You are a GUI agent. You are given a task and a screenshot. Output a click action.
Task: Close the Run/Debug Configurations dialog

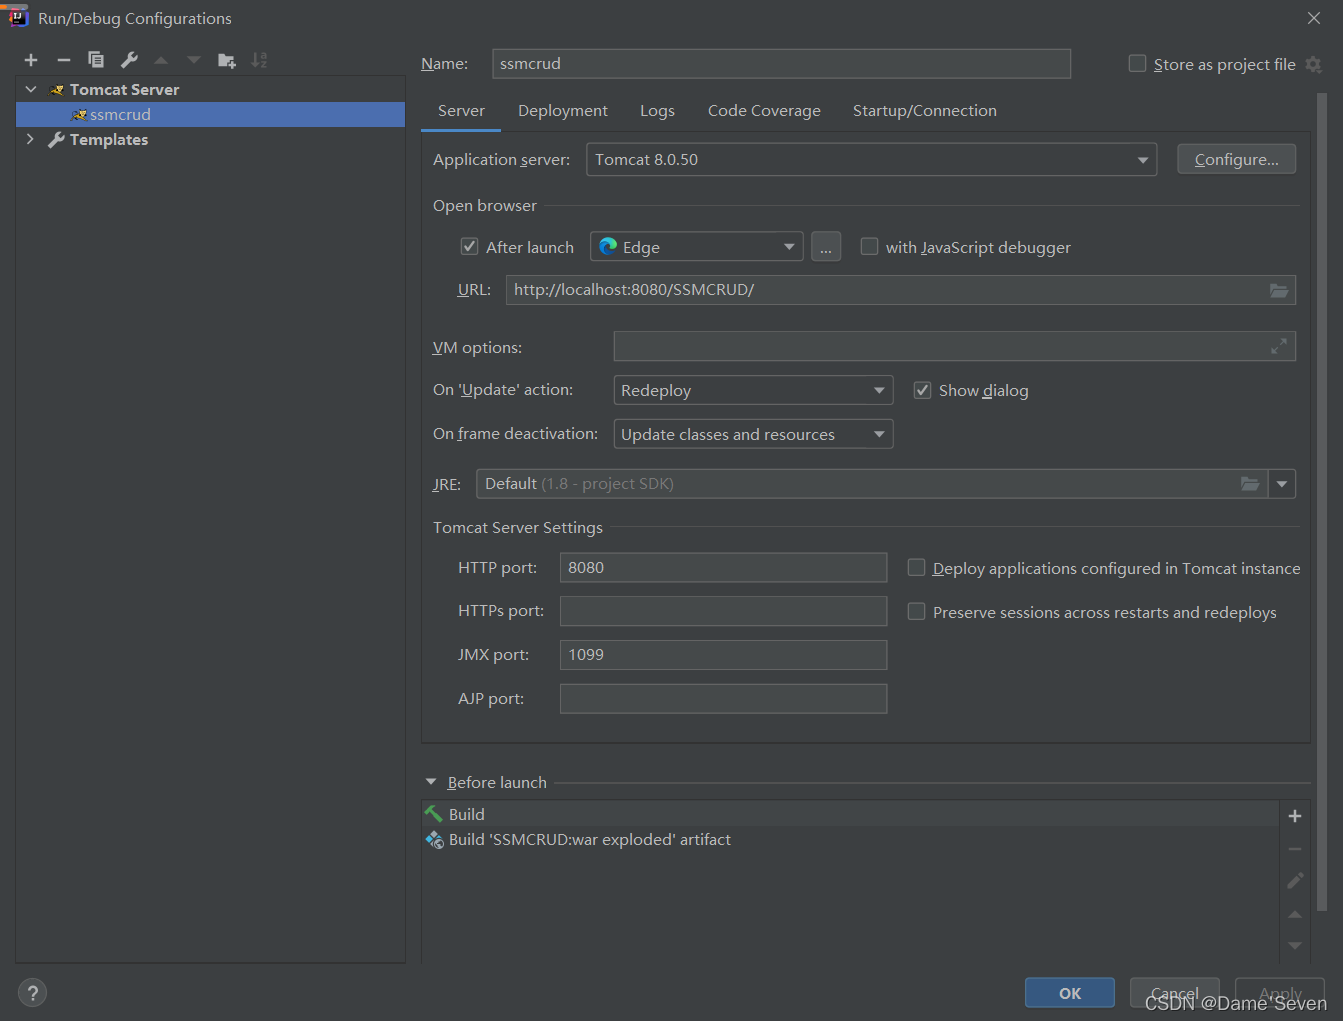click(1314, 18)
